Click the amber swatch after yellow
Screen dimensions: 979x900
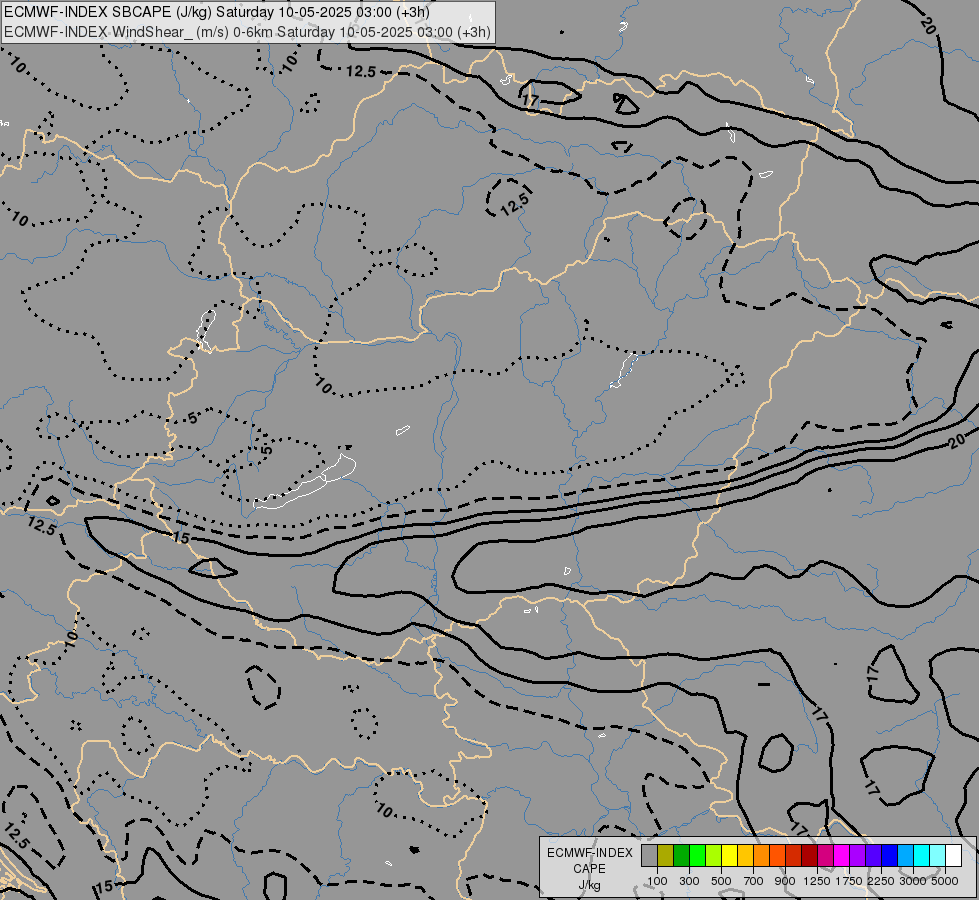click(745, 855)
